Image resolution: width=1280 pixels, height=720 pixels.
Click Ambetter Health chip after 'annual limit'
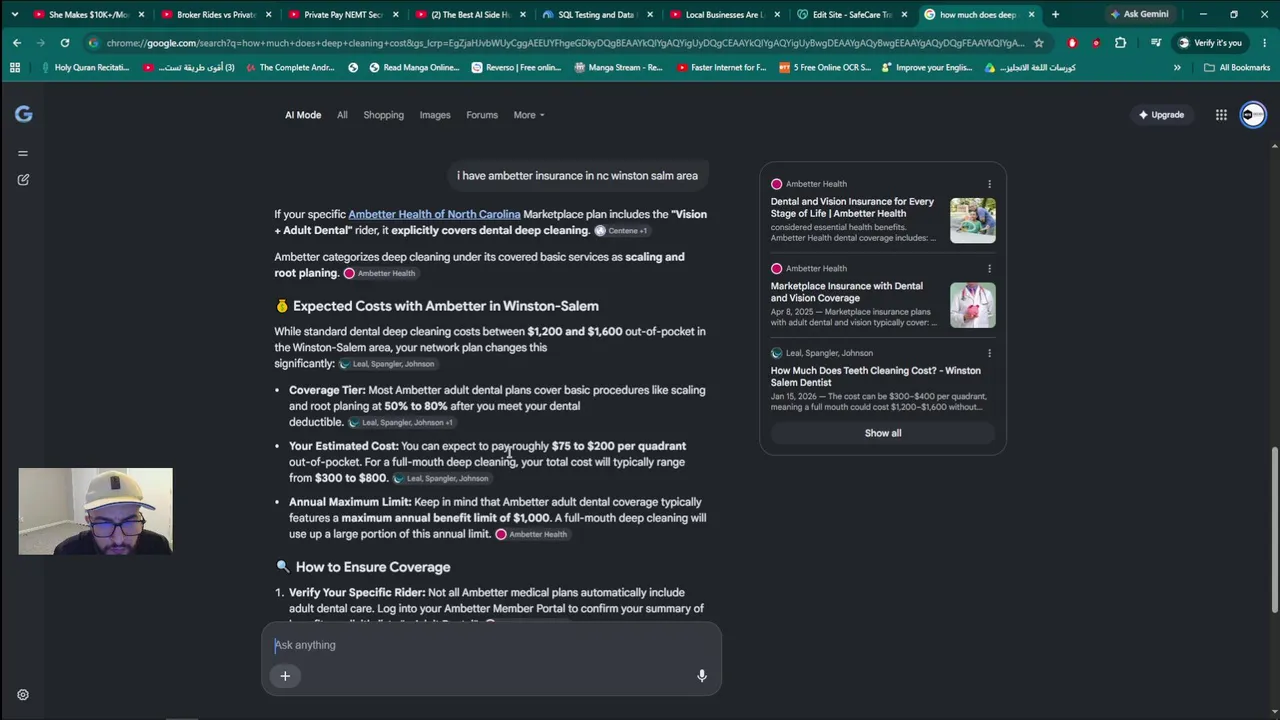coord(531,535)
